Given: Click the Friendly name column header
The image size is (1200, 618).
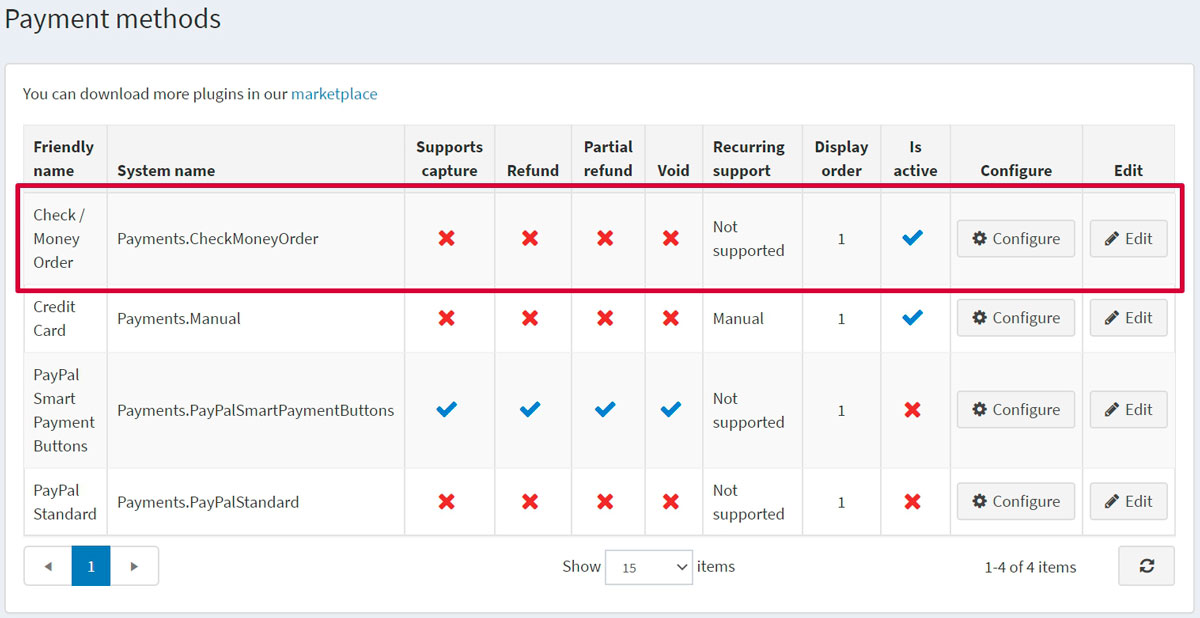Looking at the screenshot, I should [x=63, y=158].
